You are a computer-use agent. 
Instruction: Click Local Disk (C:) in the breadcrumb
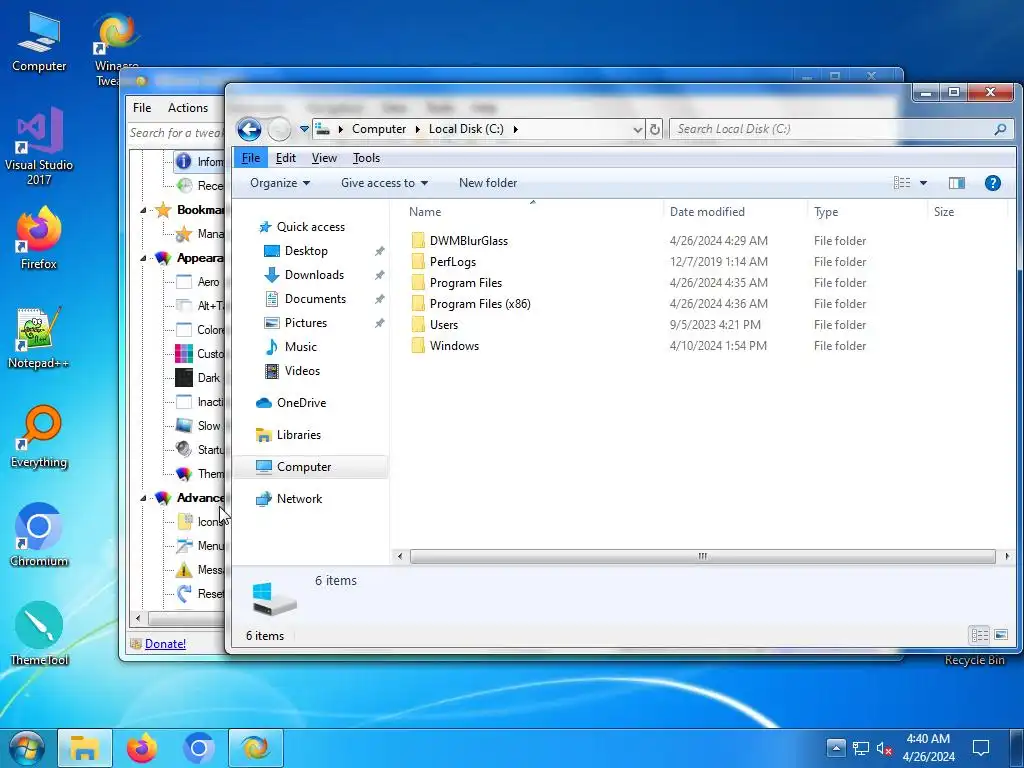click(466, 129)
